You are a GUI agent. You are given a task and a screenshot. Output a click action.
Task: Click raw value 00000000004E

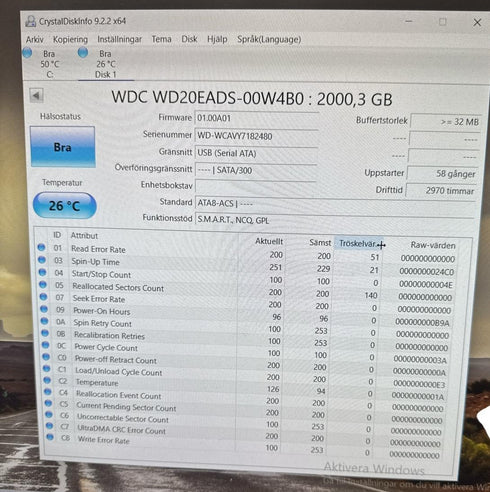point(426,284)
